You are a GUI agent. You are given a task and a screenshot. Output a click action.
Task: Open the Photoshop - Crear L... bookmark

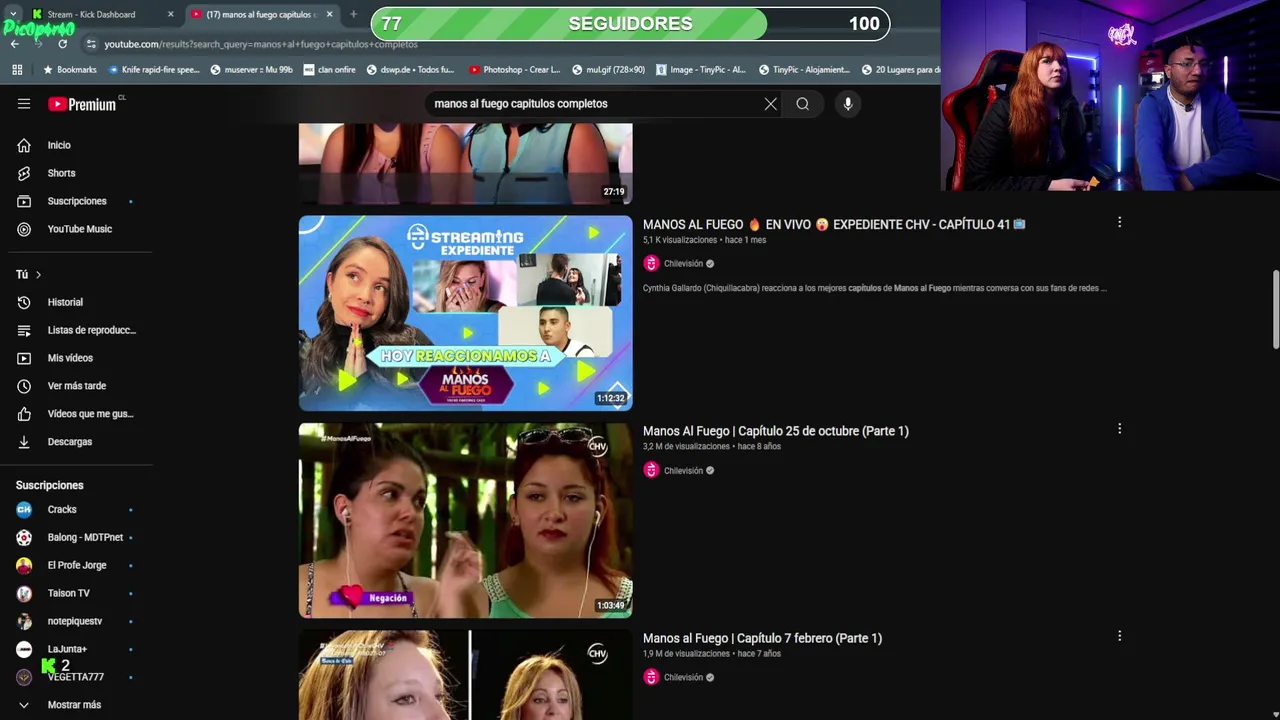pos(513,70)
